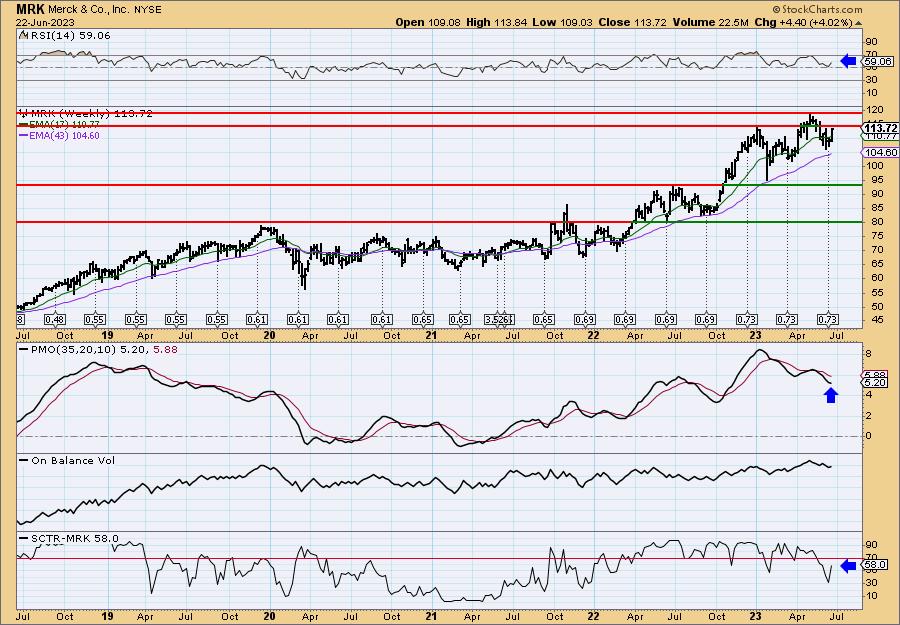Click the up triangle beside the Chg percentage
The height and width of the screenshot is (625, 900).
click(x=859, y=23)
